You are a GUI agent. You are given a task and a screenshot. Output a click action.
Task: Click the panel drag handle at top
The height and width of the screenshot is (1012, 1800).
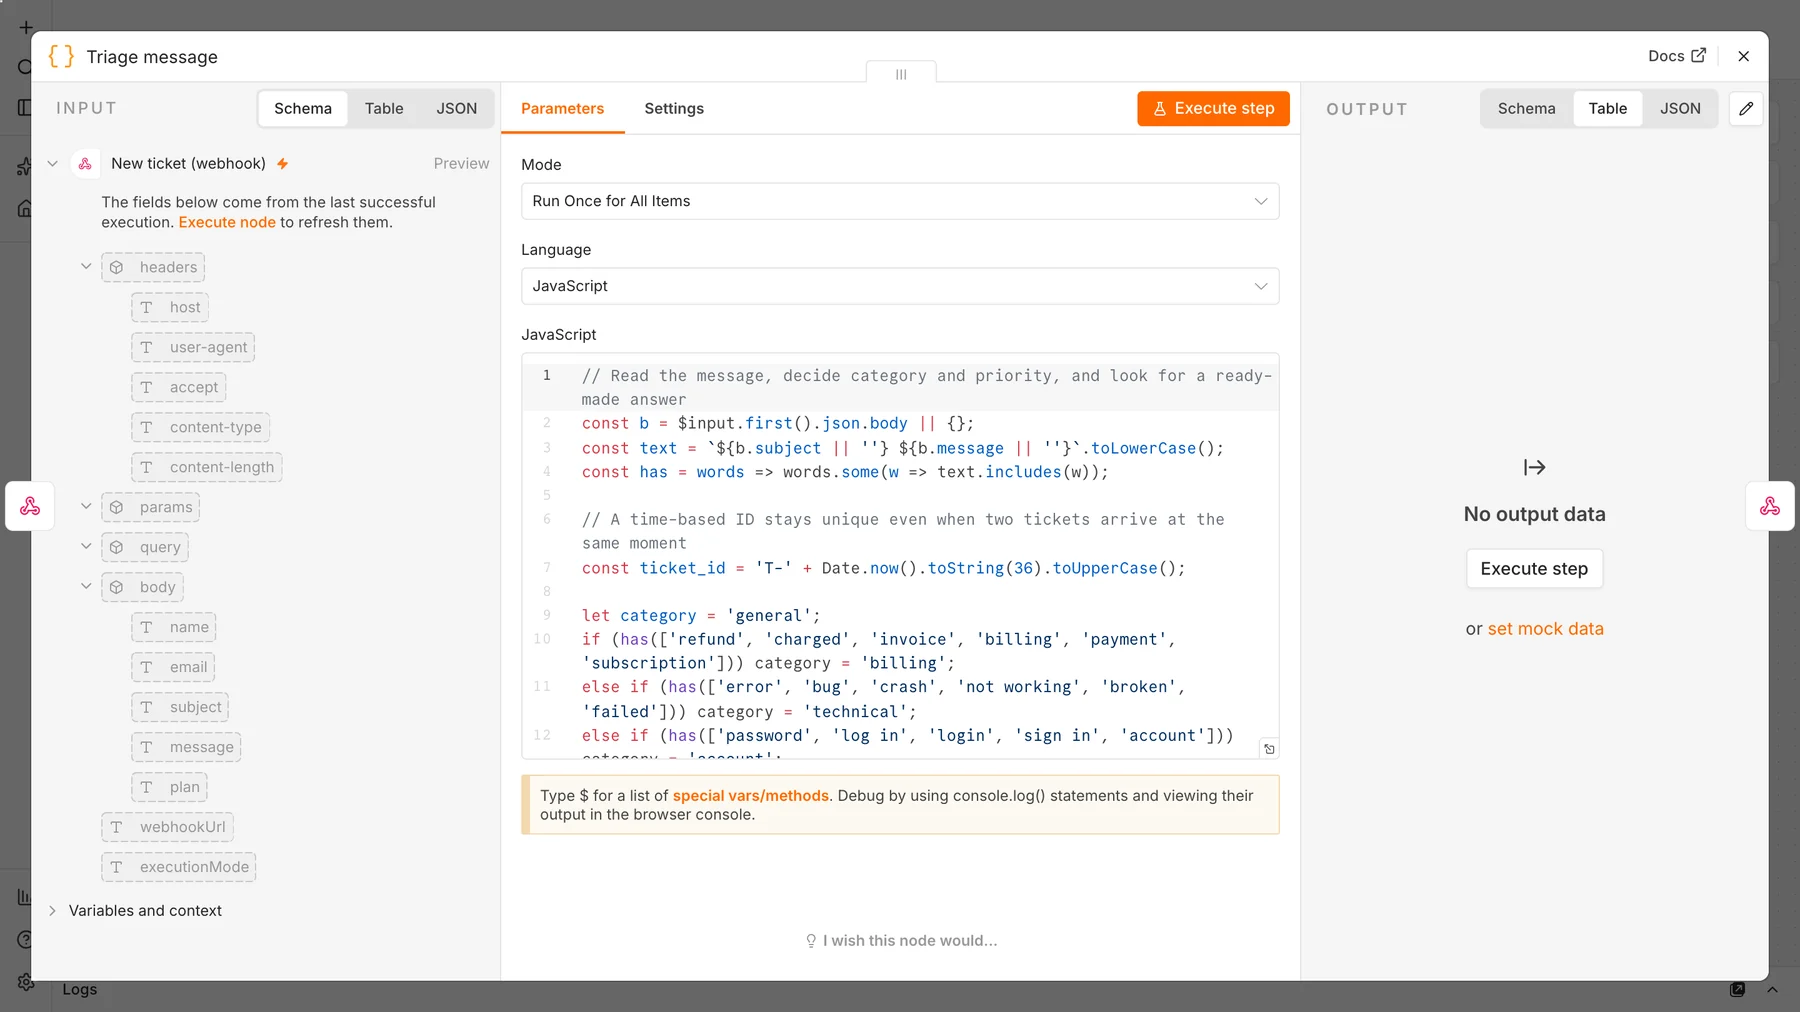tap(901, 74)
